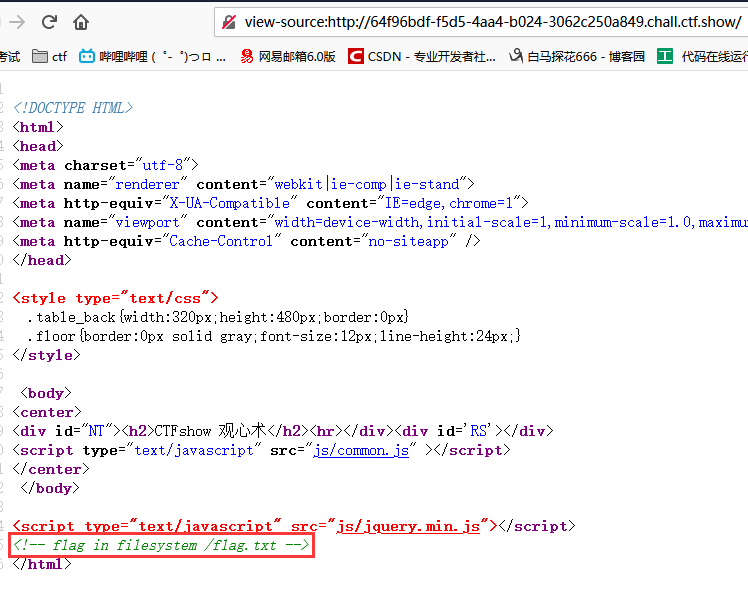The image size is (748, 595).
Task: Click the 'utf-8' charset value
Action: click(163, 166)
